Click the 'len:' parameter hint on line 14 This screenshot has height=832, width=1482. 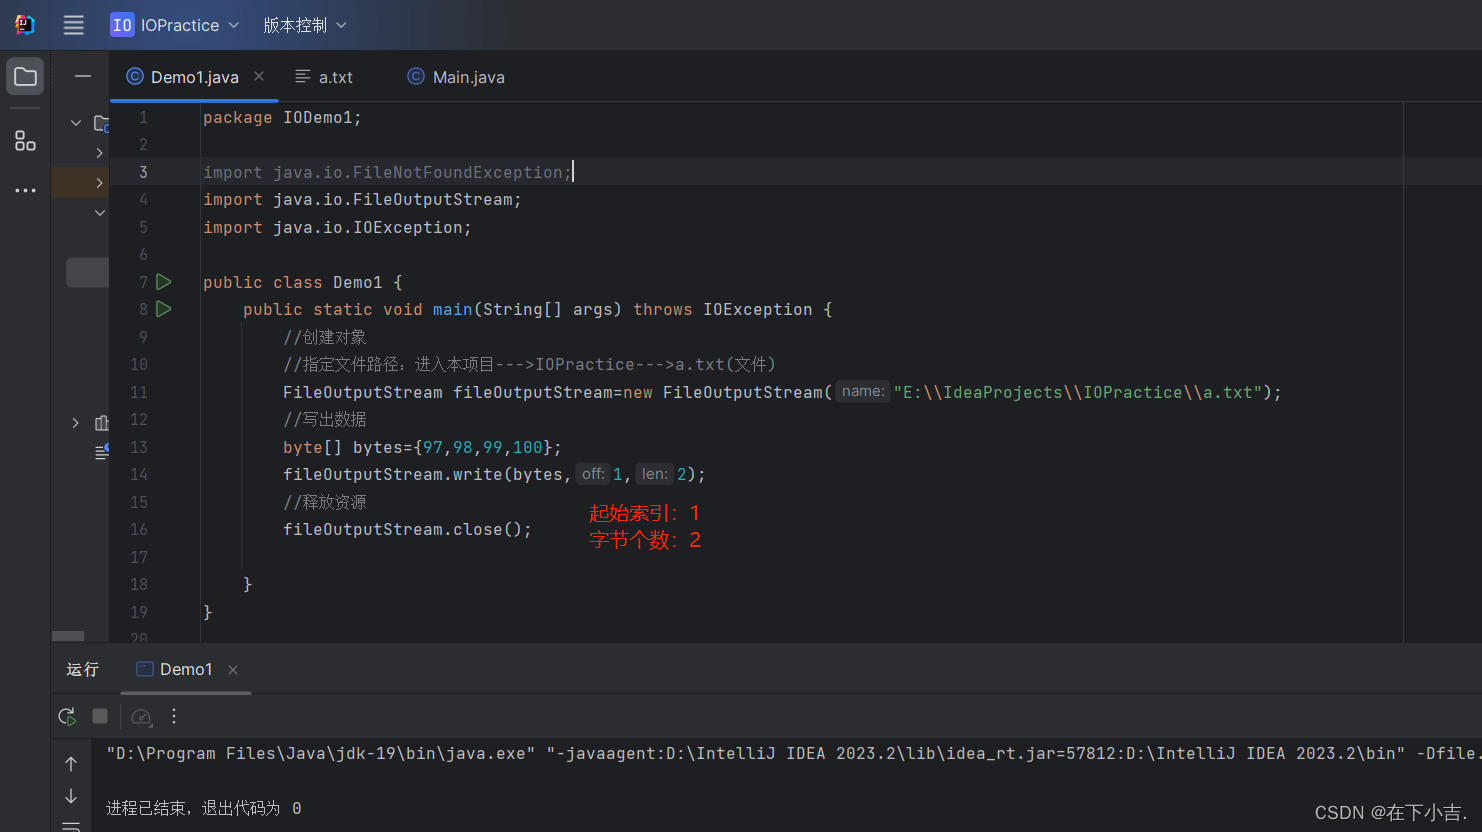[655, 474]
